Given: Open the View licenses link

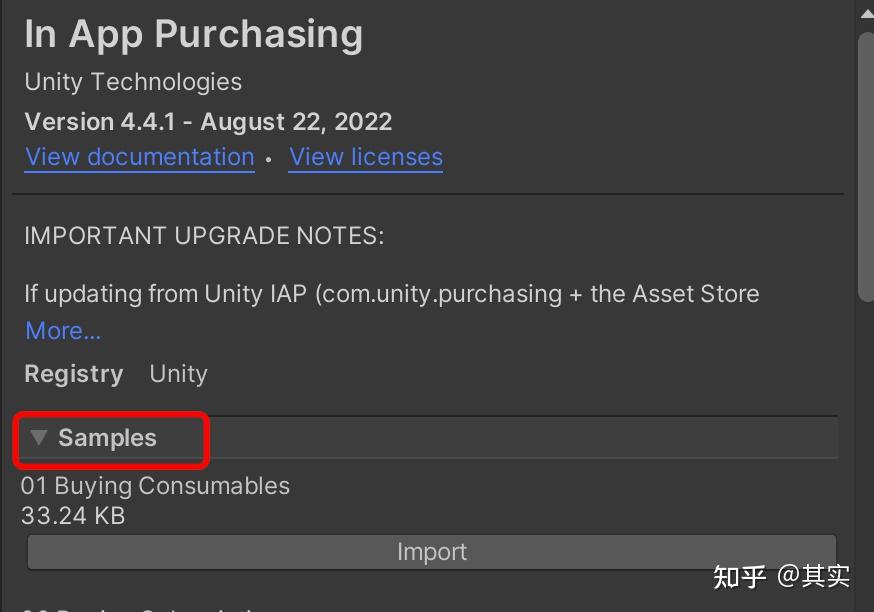Looking at the screenshot, I should pyautogui.click(x=366, y=156).
